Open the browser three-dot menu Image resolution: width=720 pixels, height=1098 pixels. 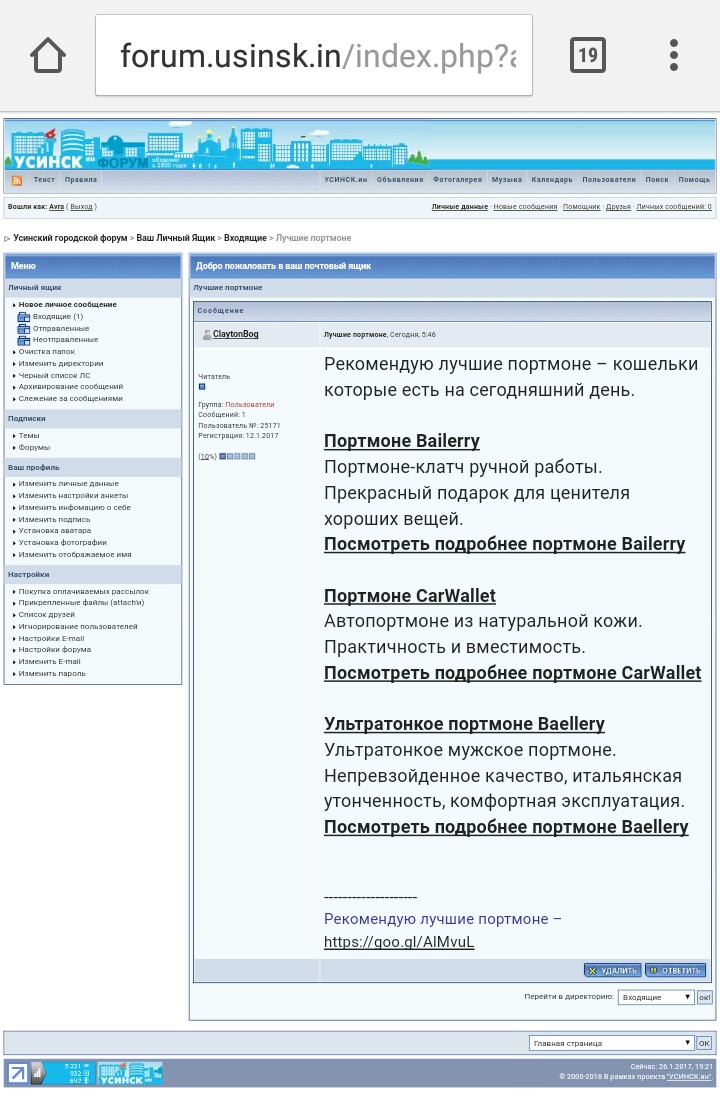(x=674, y=56)
